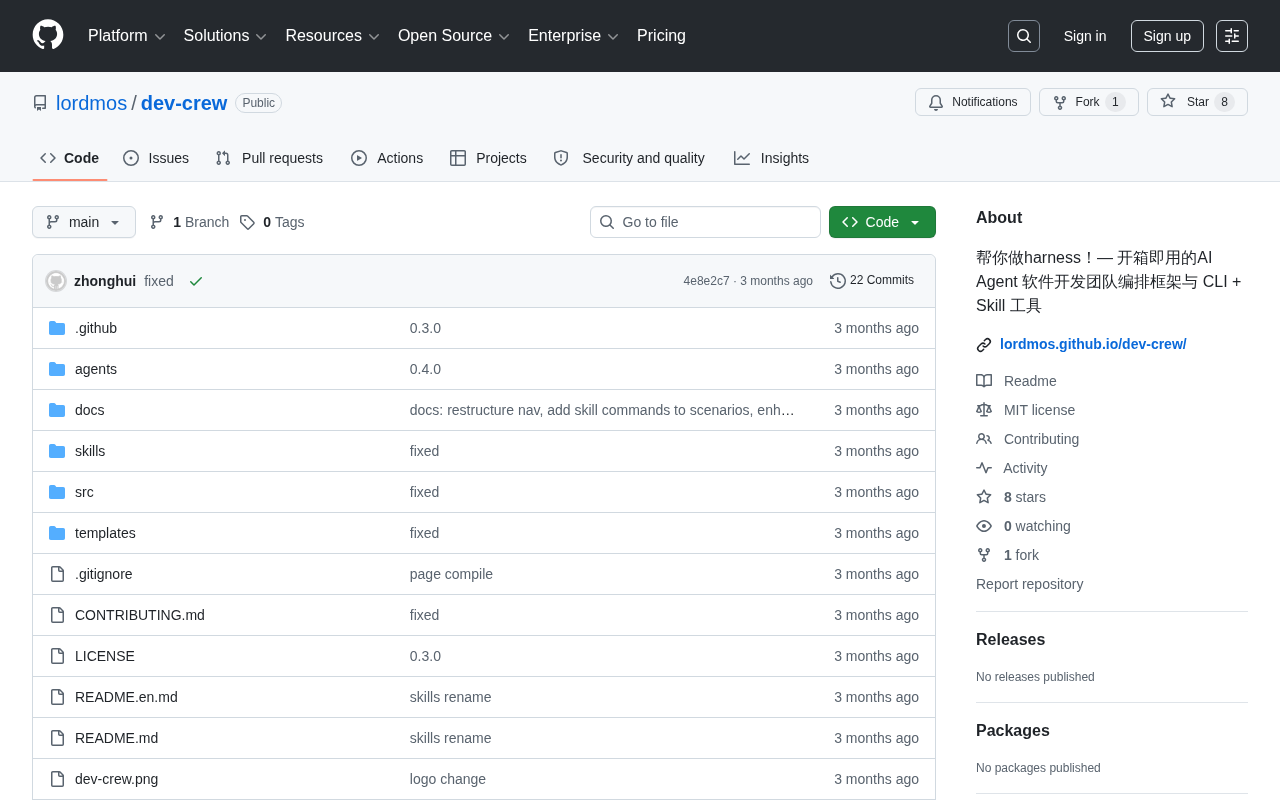Click the link icon beside lordmos.github.io
The width and height of the screenshot is (1280, 800).
[x=984, y=345]
